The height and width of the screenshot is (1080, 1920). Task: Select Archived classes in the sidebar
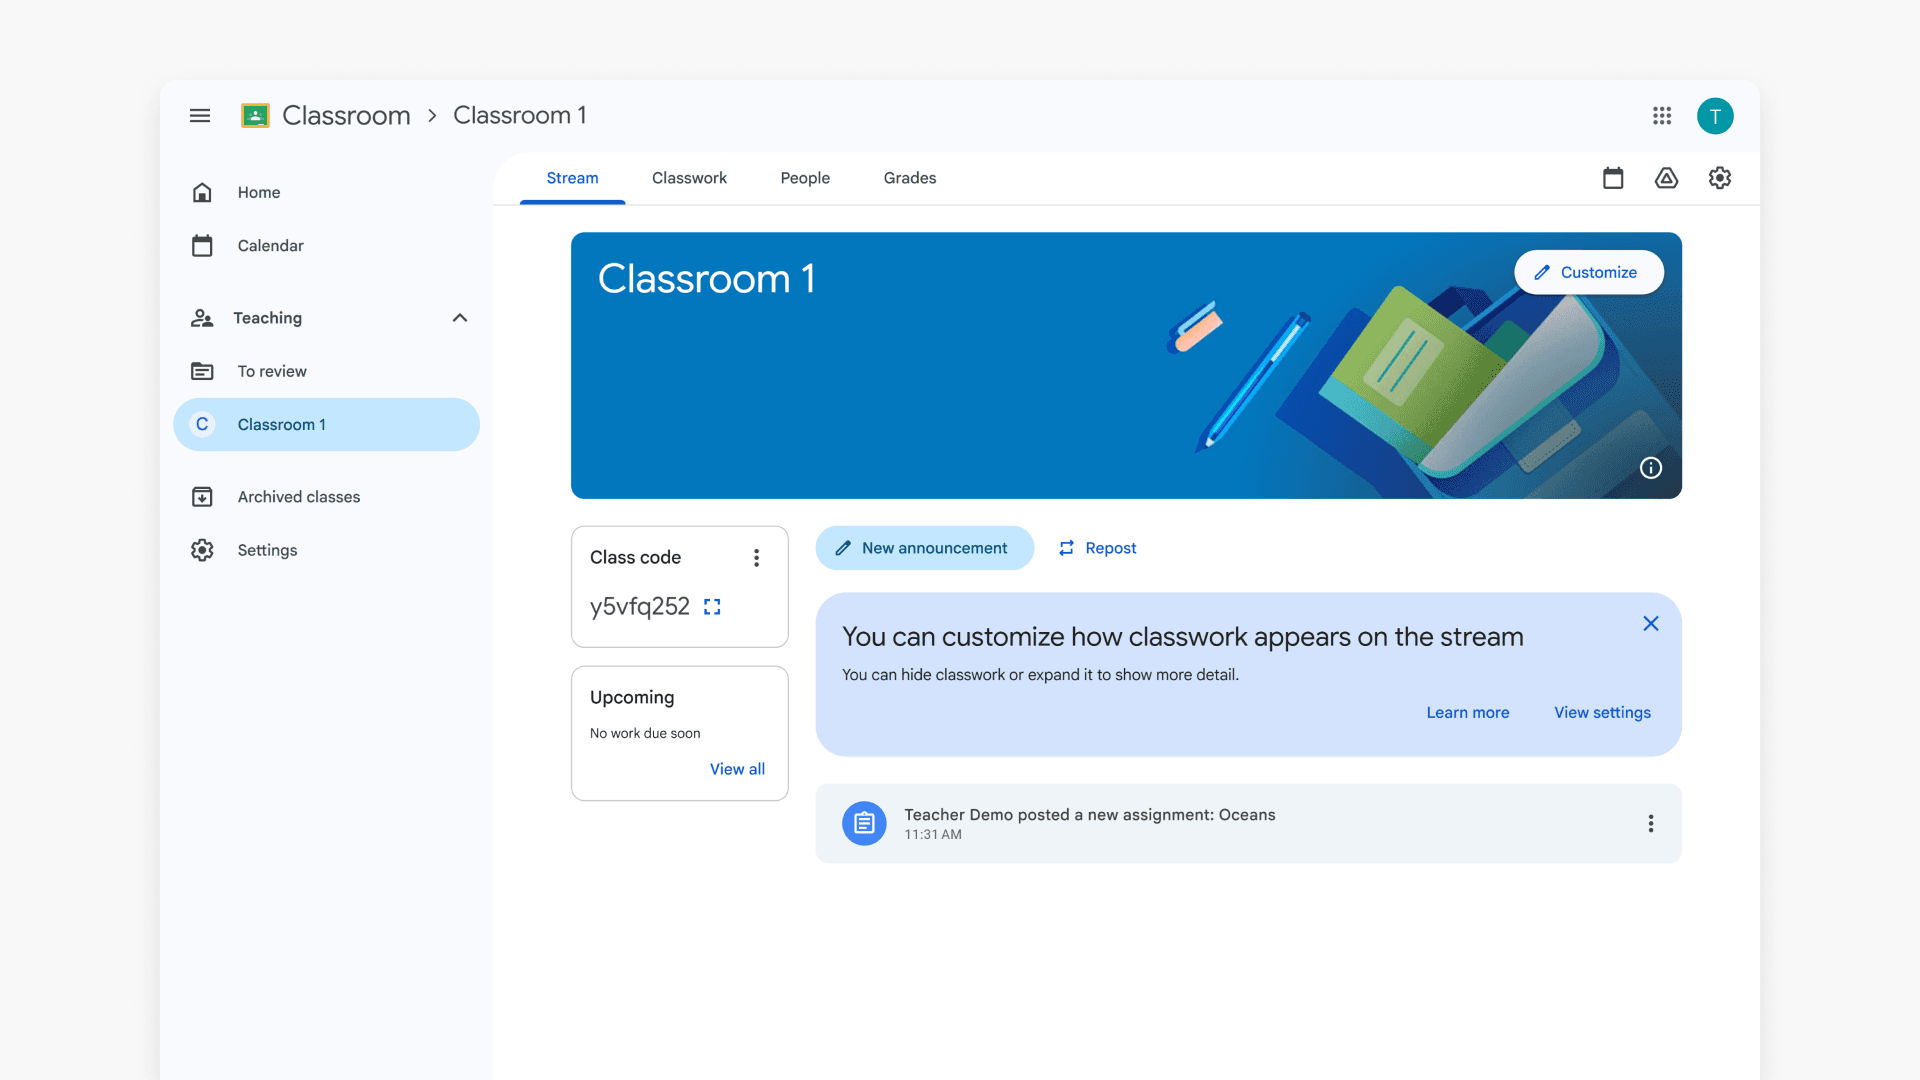[298, 496]
